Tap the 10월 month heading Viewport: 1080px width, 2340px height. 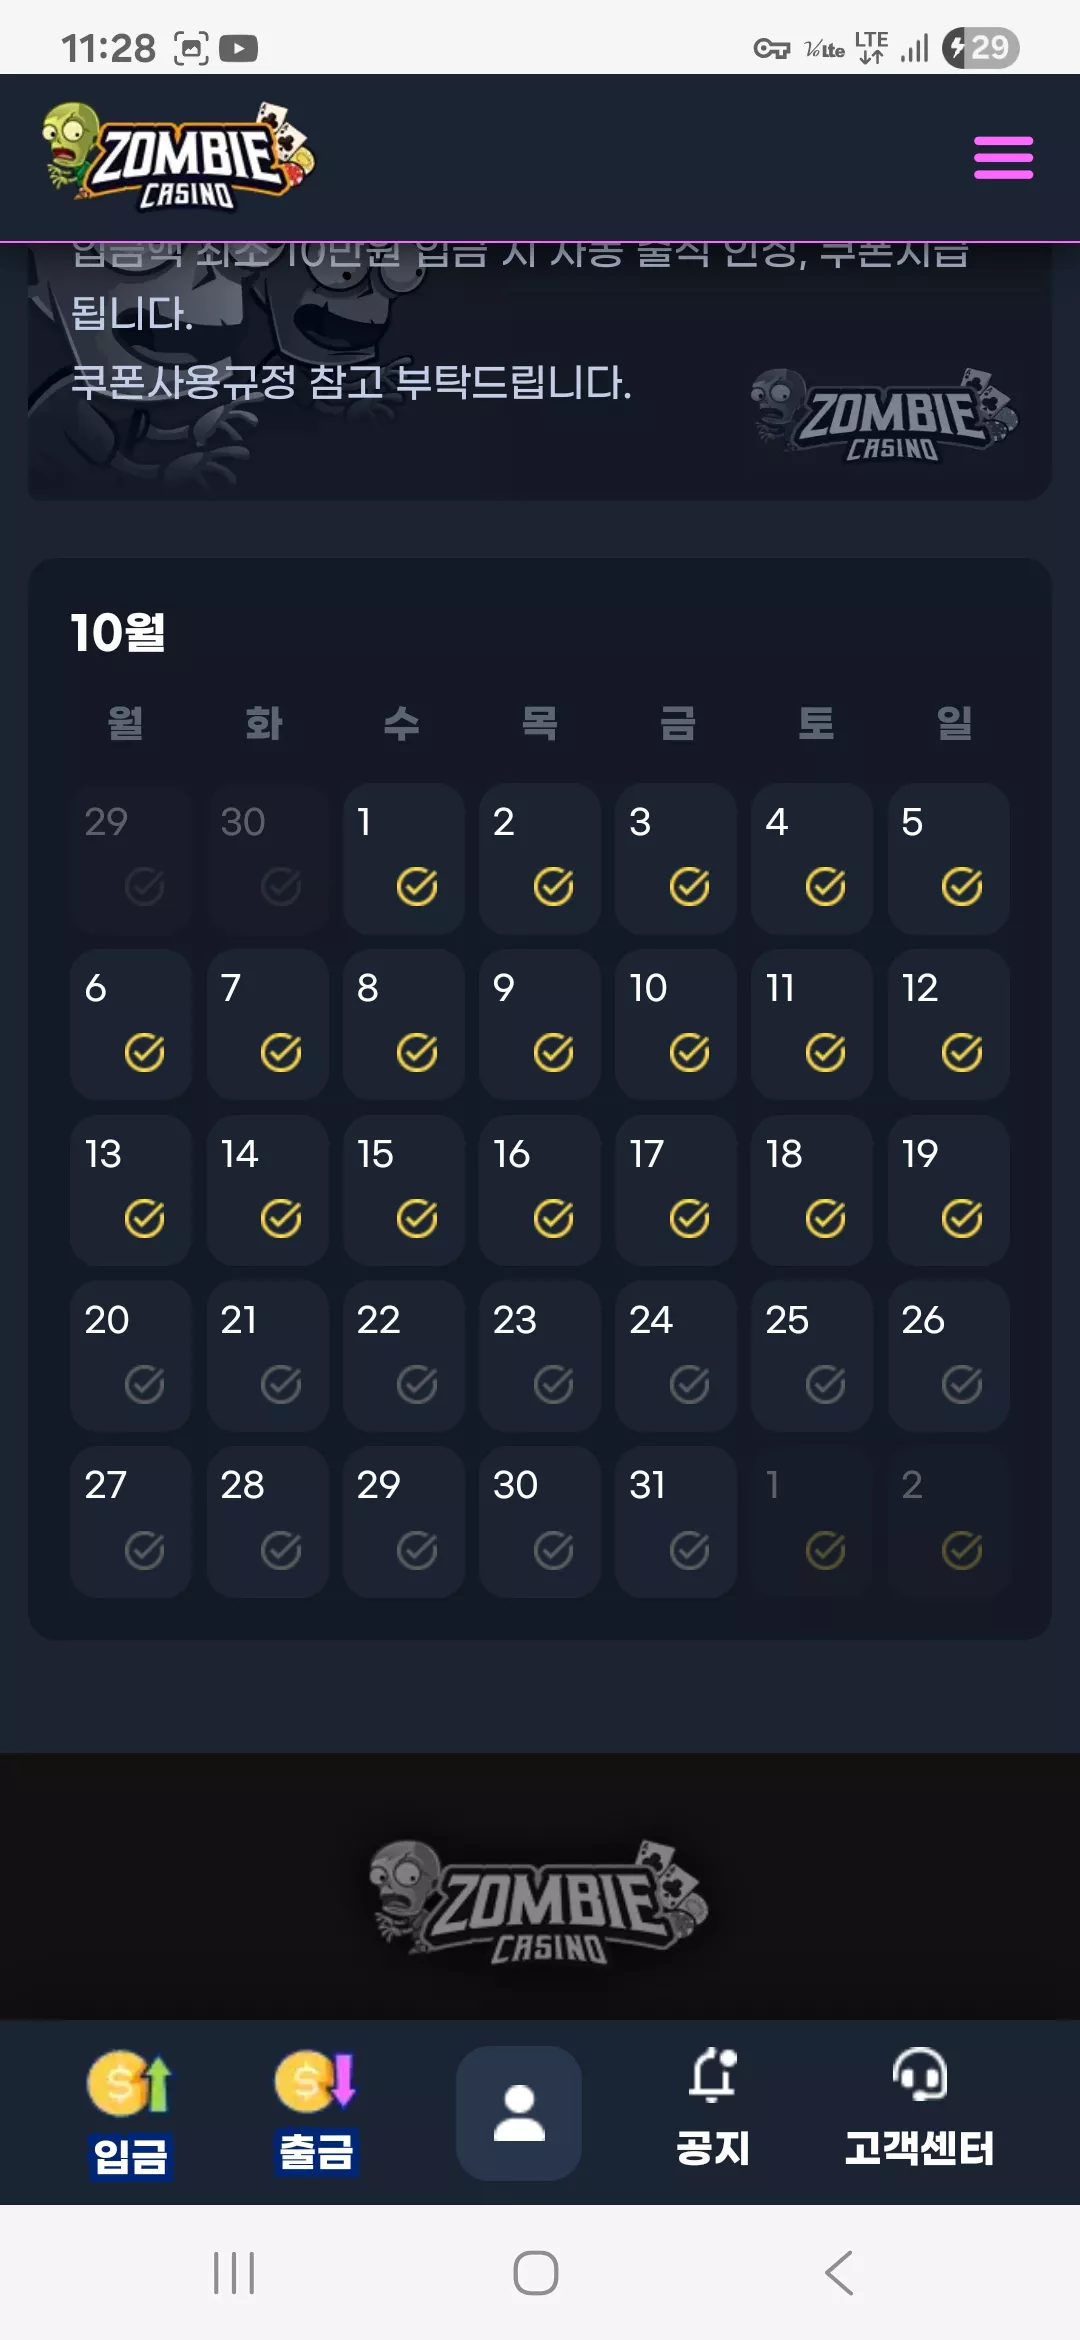pos(118,633)
